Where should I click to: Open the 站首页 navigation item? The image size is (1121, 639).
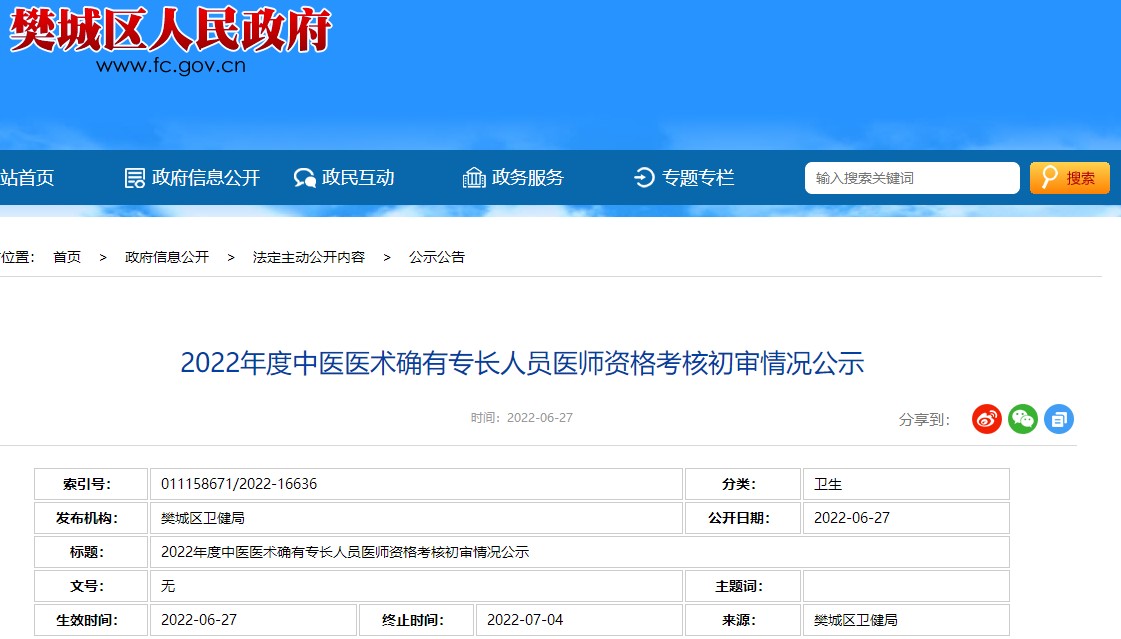[27, 178]
